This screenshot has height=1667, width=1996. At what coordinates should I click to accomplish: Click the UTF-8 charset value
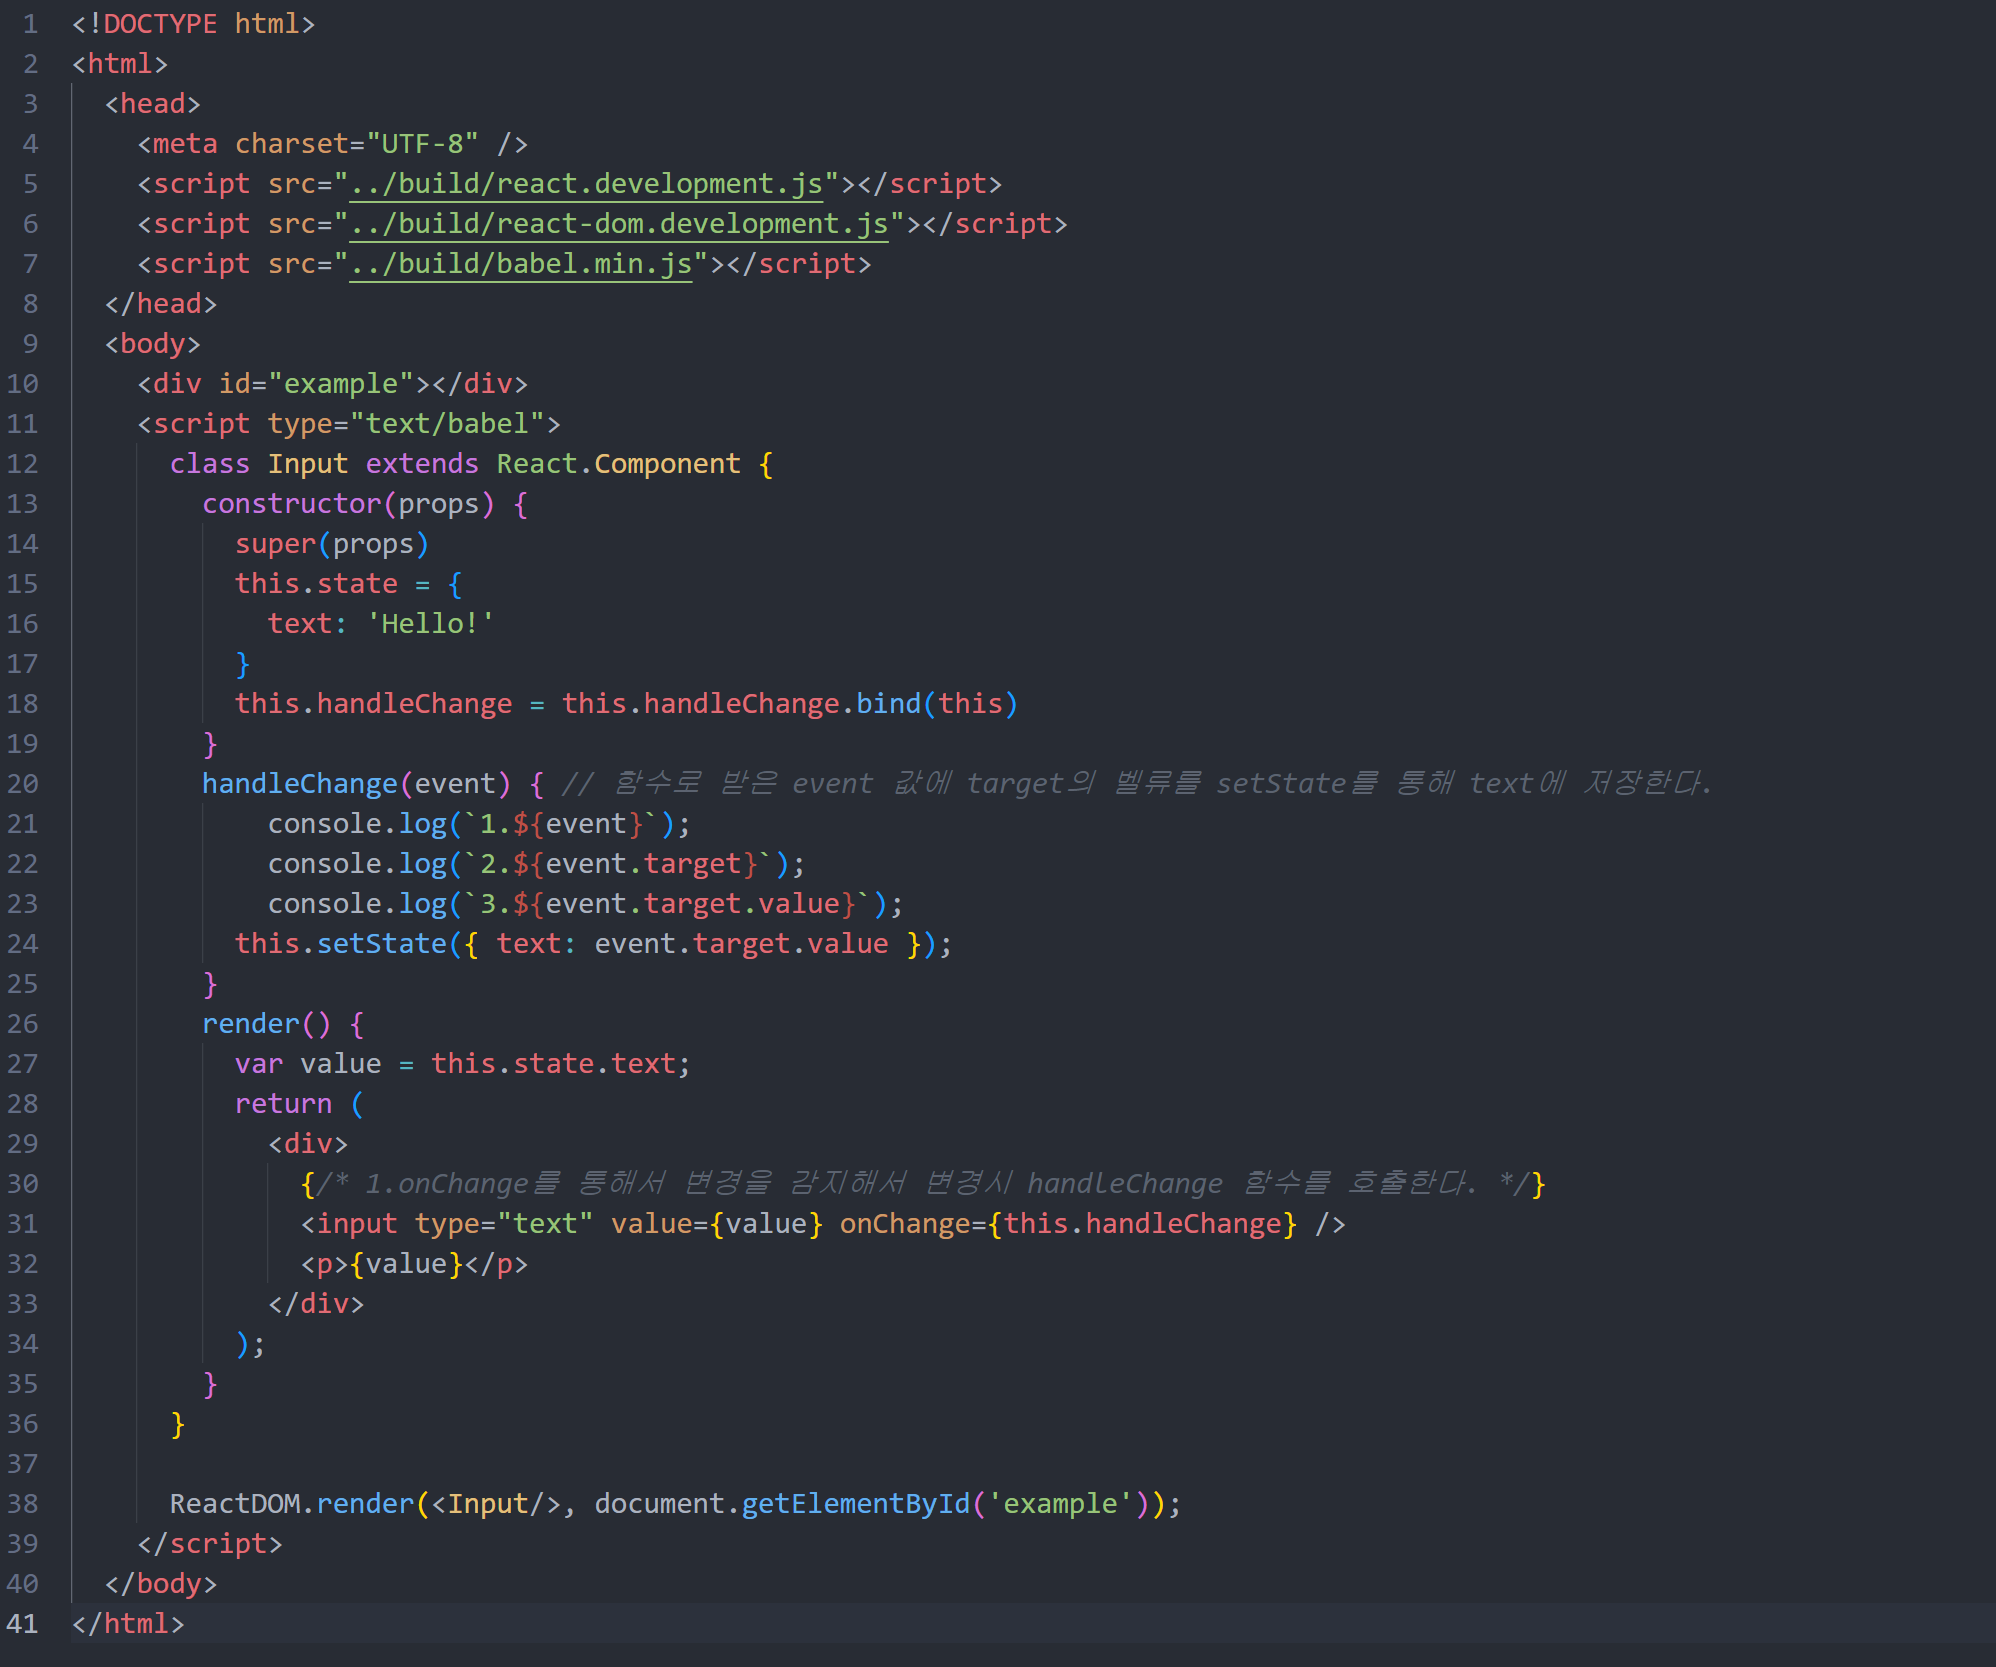(422, 144)
